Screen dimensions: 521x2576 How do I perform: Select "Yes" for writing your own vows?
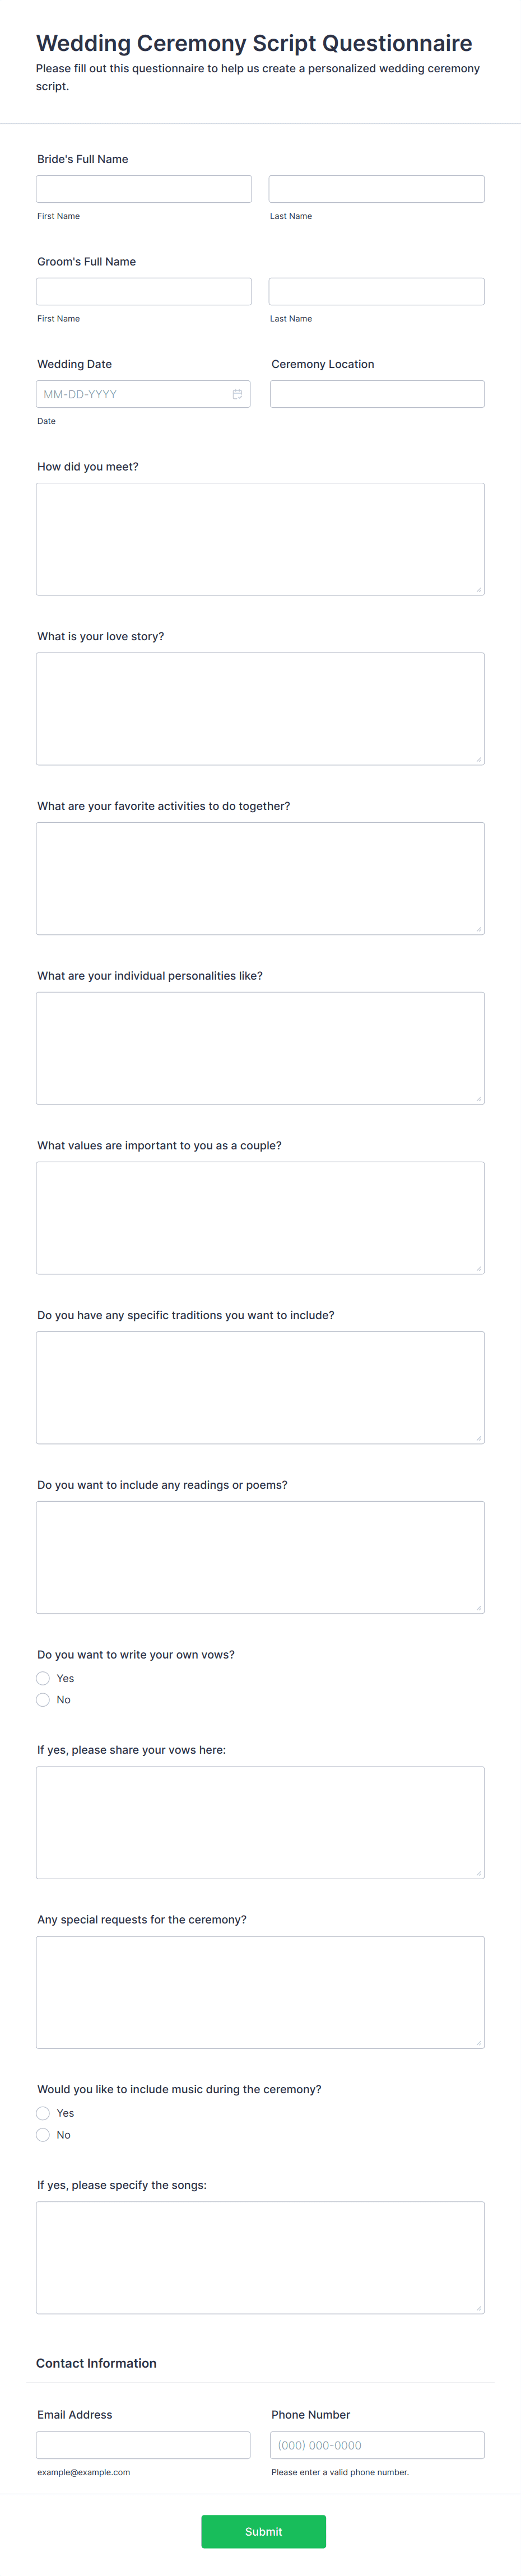coord(43,1678)
